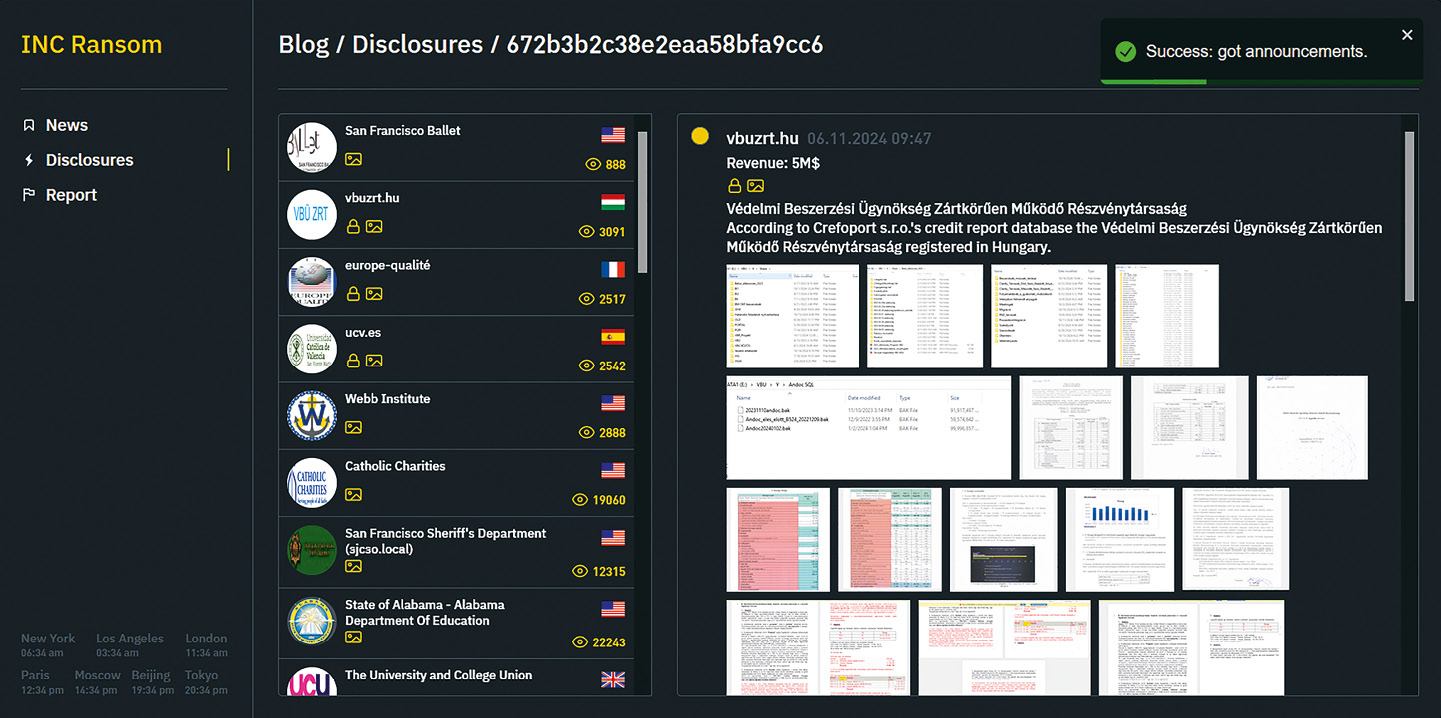
Task: Open the Report menu item
Action: pyautogui.click(x=72, y=195)
